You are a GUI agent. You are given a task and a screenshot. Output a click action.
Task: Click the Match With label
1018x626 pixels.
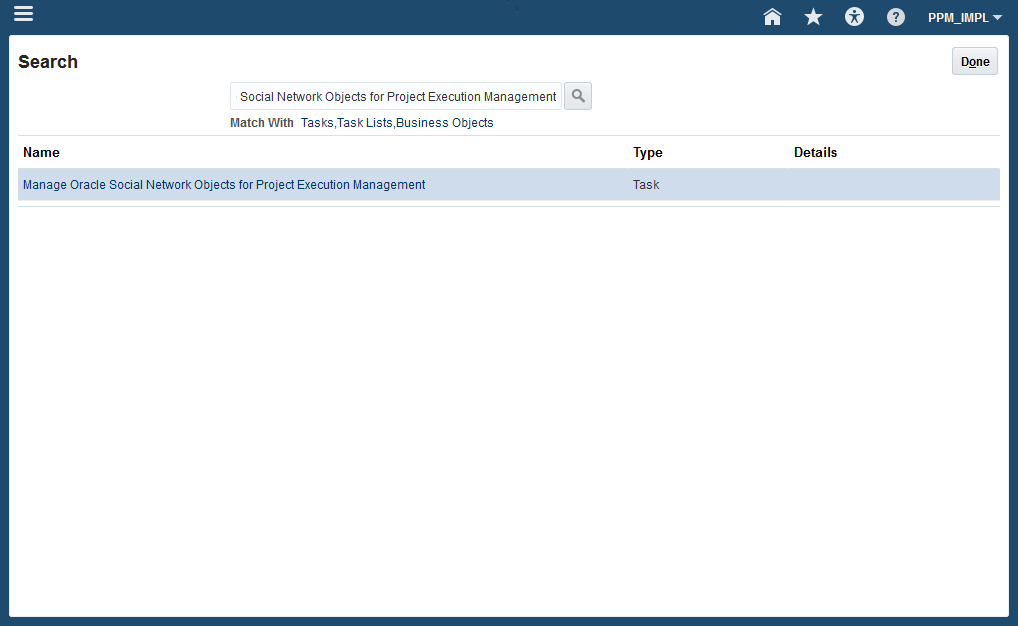[262, 123]
